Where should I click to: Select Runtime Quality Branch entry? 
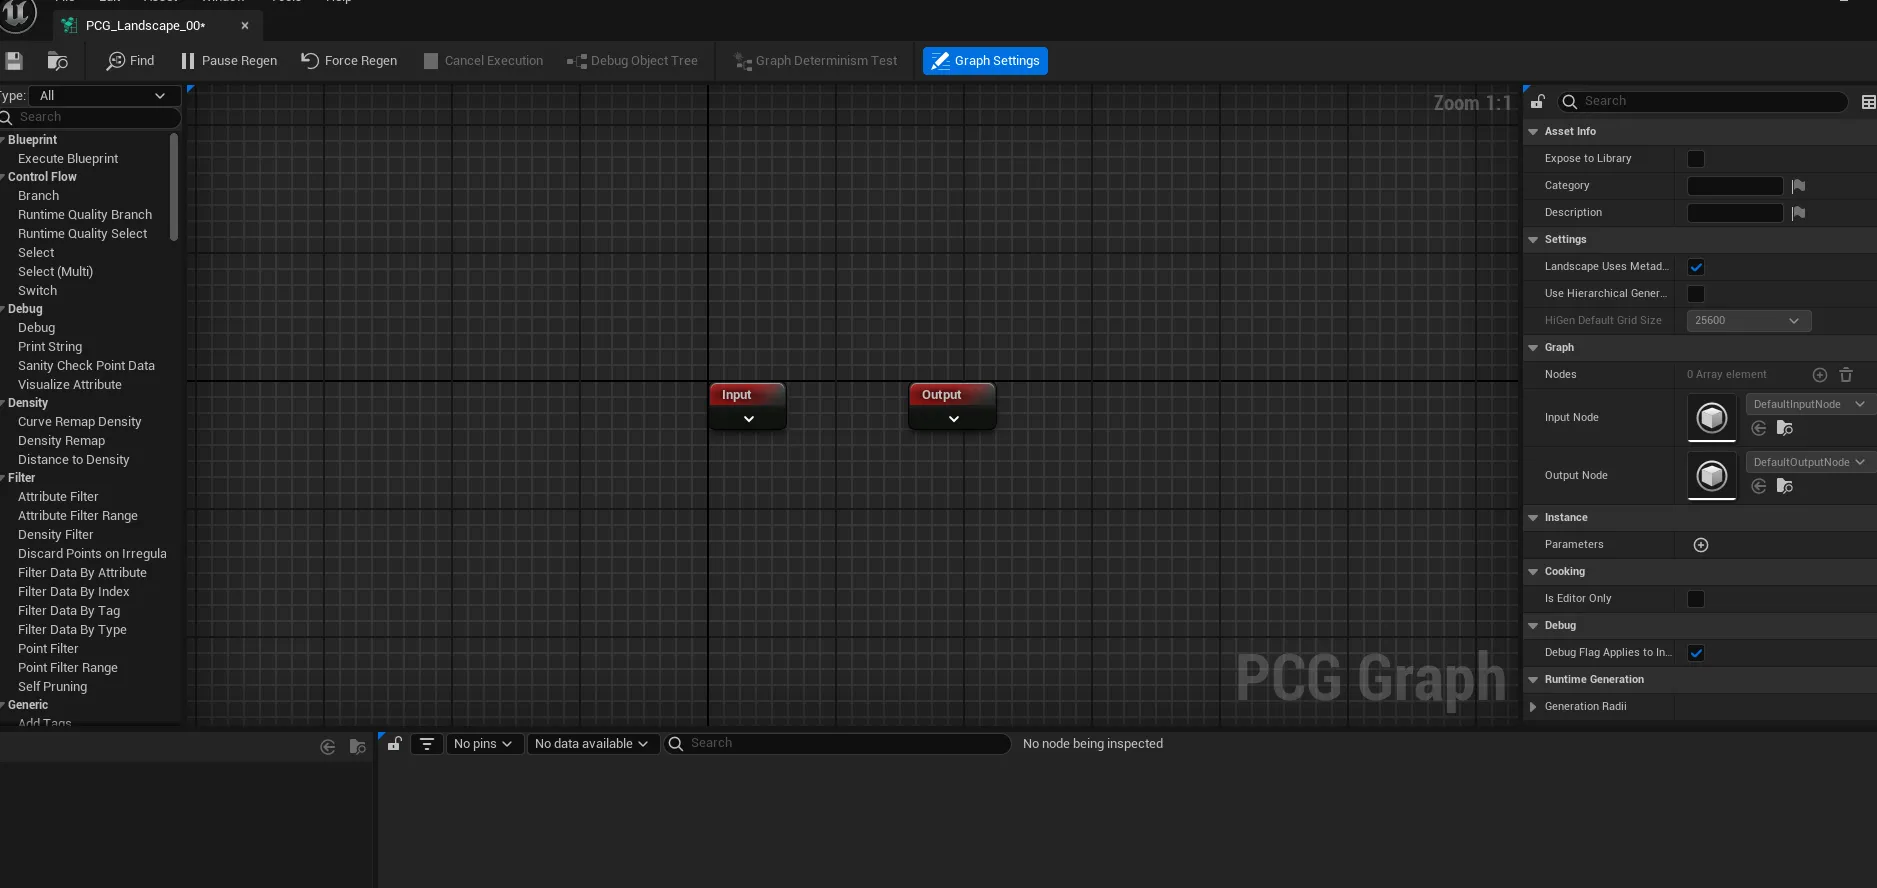[x=85, y=215]
